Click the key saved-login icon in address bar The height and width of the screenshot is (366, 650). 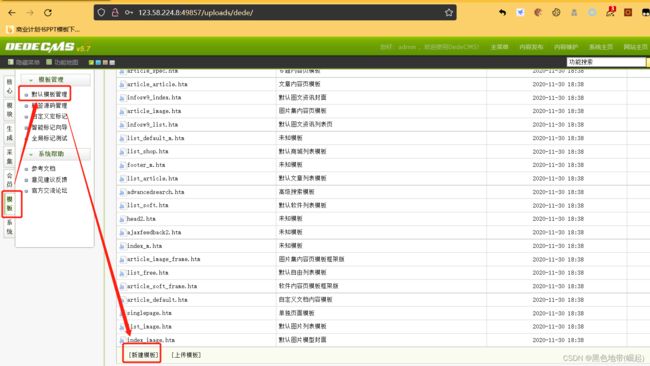[x=129, y=12]
